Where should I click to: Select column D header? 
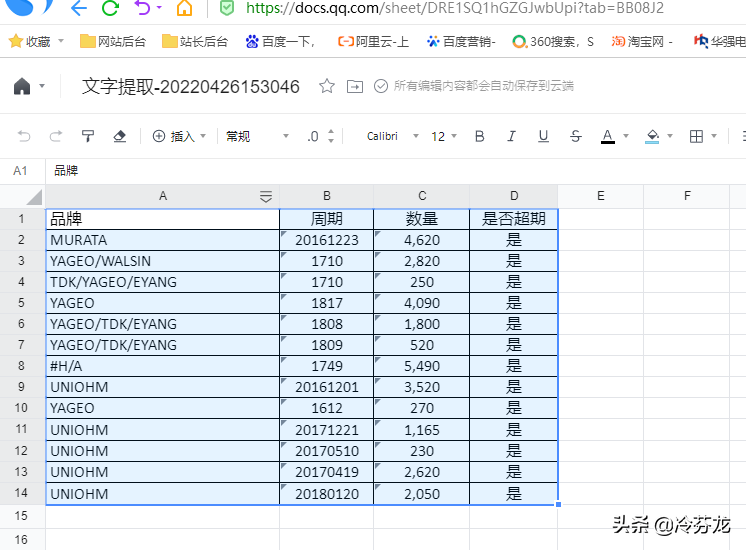[514, 196]
